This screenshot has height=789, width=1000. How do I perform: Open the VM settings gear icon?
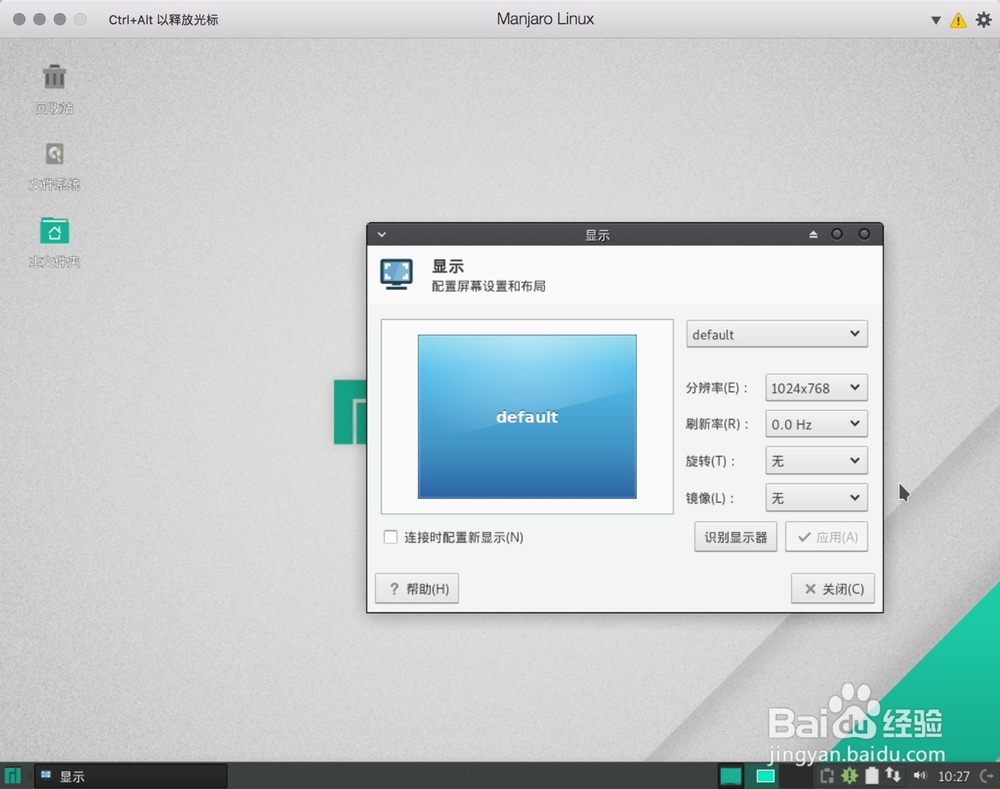coord(983,20)
